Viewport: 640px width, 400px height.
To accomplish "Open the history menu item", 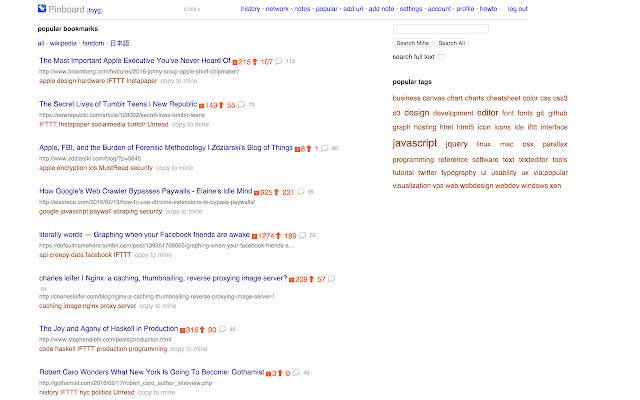I will pyautogui.click(x=250, y=9).
